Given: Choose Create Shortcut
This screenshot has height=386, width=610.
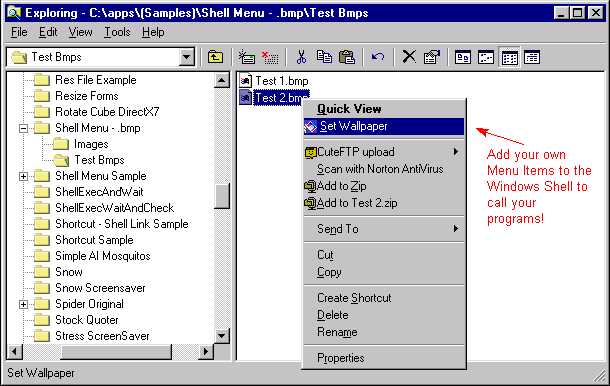Looking at the screenshot, I should (384, 298).
